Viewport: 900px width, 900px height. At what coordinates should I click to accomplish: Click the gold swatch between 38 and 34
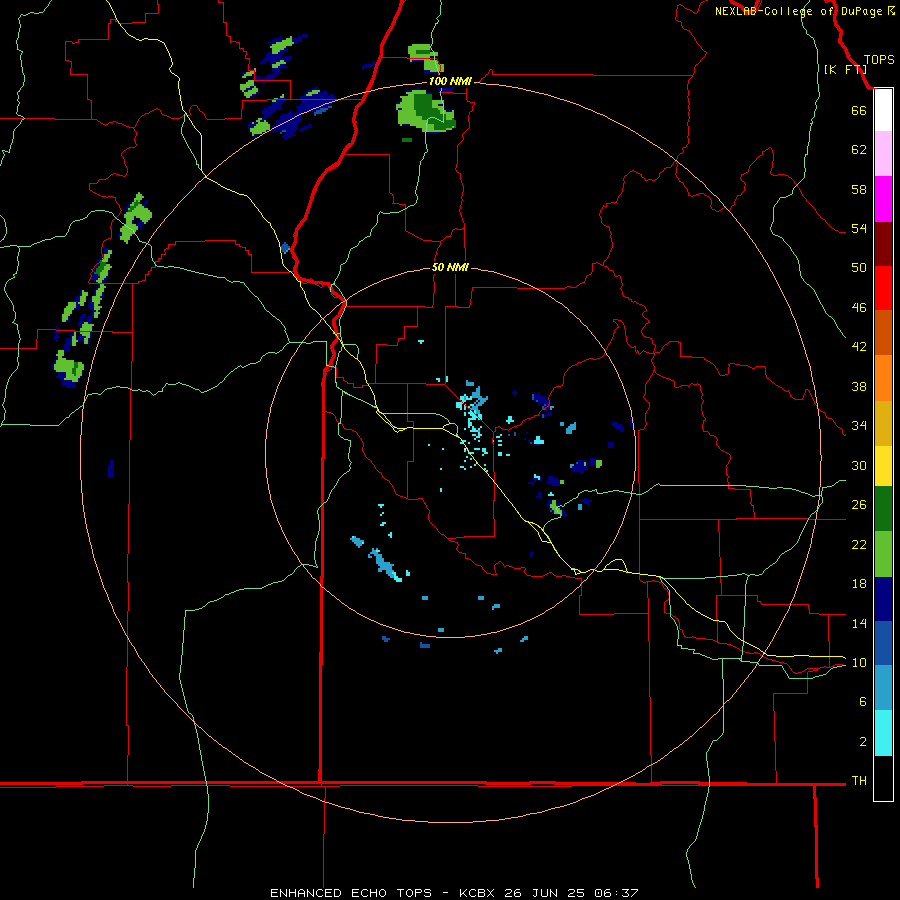click(x=883, y=423)
